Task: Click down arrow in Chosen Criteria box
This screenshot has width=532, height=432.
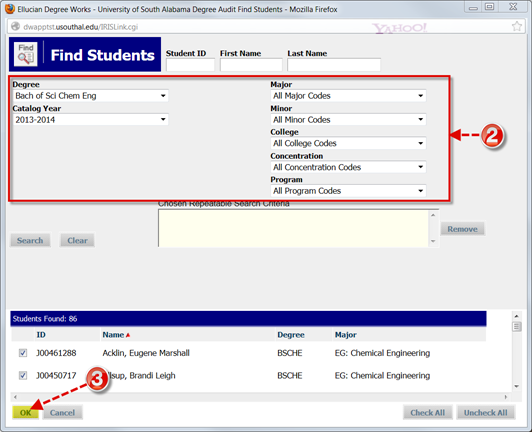Action: pos(433,241)
